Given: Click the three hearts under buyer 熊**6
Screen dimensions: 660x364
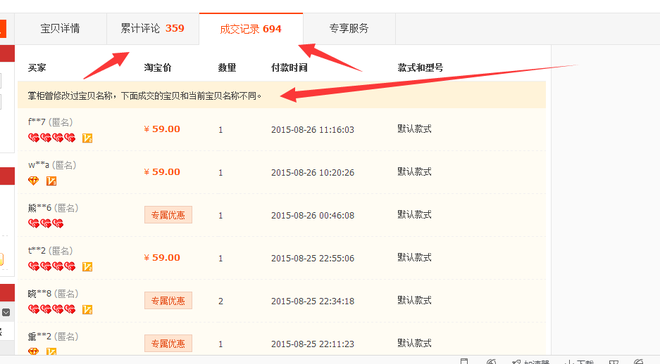Looking at the screenshot, I should click(45, 223).
